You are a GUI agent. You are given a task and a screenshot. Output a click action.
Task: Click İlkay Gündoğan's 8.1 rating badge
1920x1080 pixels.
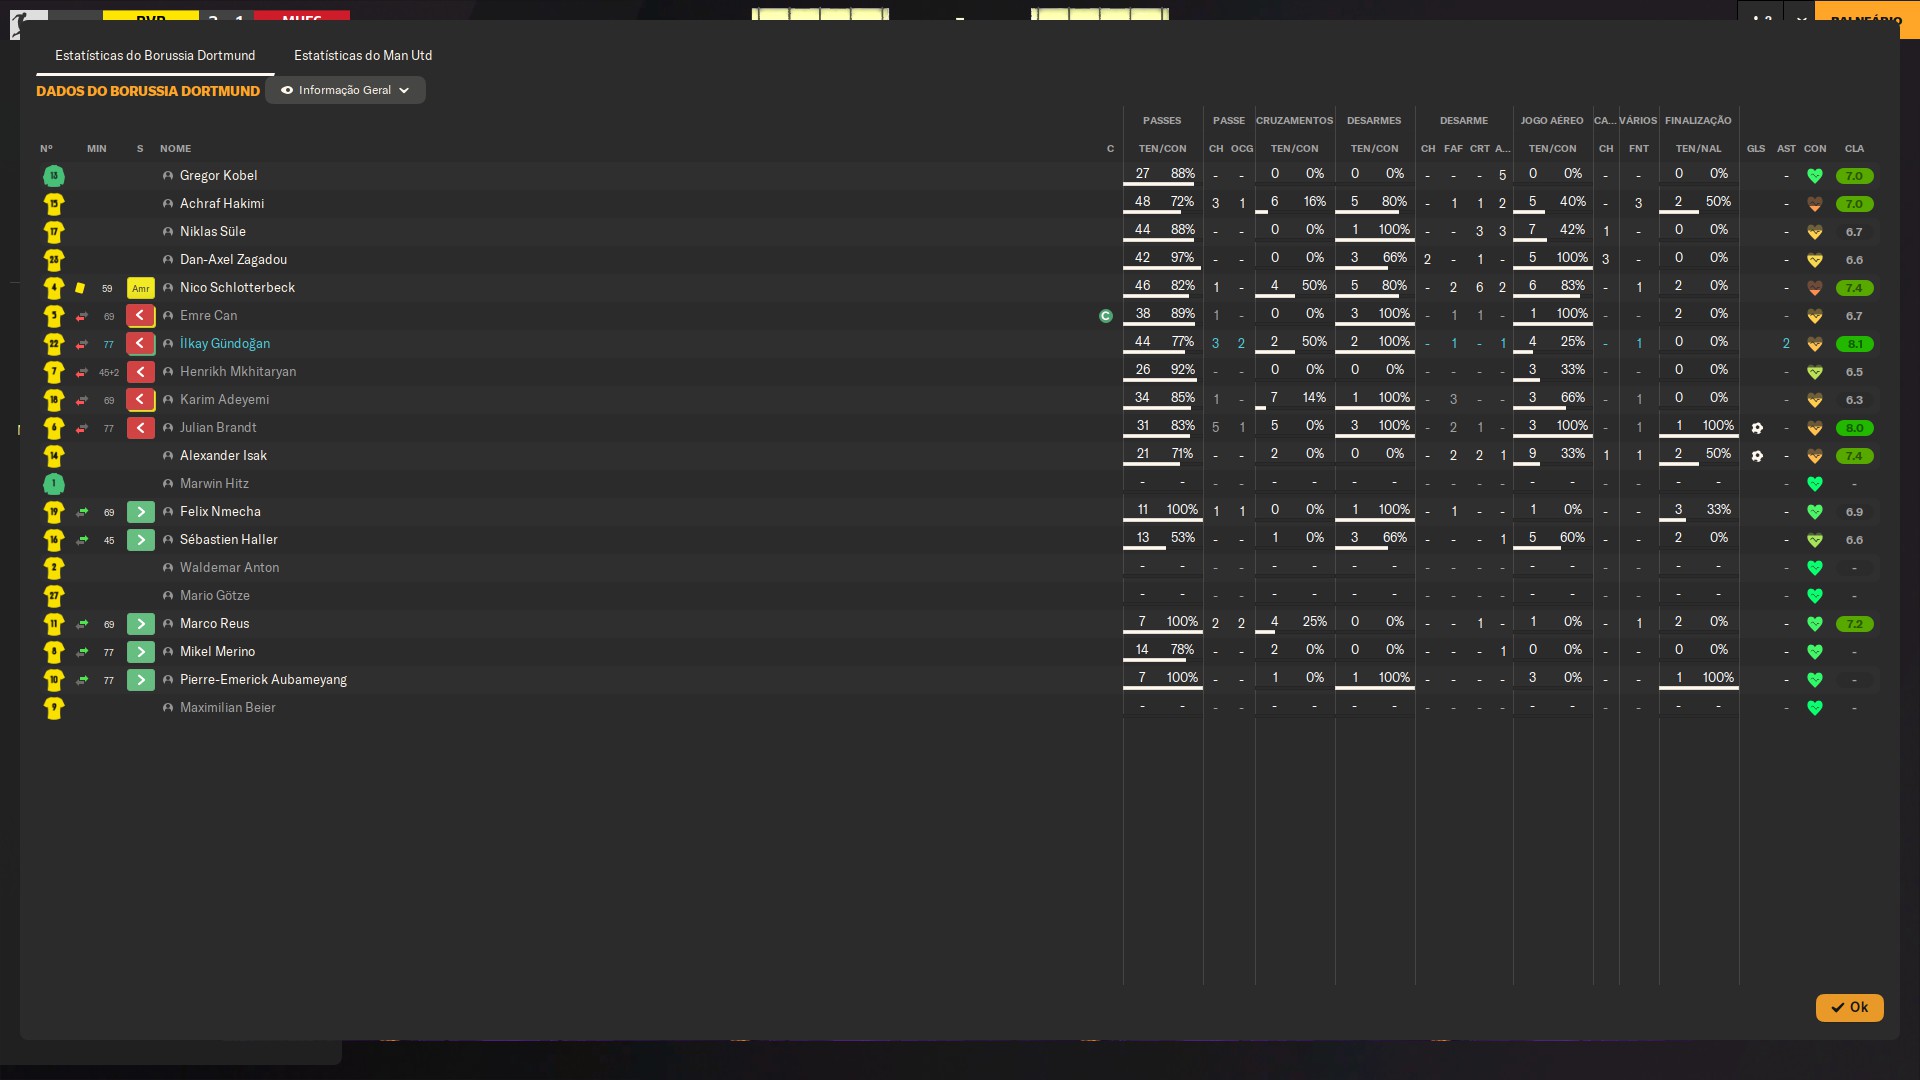(1854, 344)
